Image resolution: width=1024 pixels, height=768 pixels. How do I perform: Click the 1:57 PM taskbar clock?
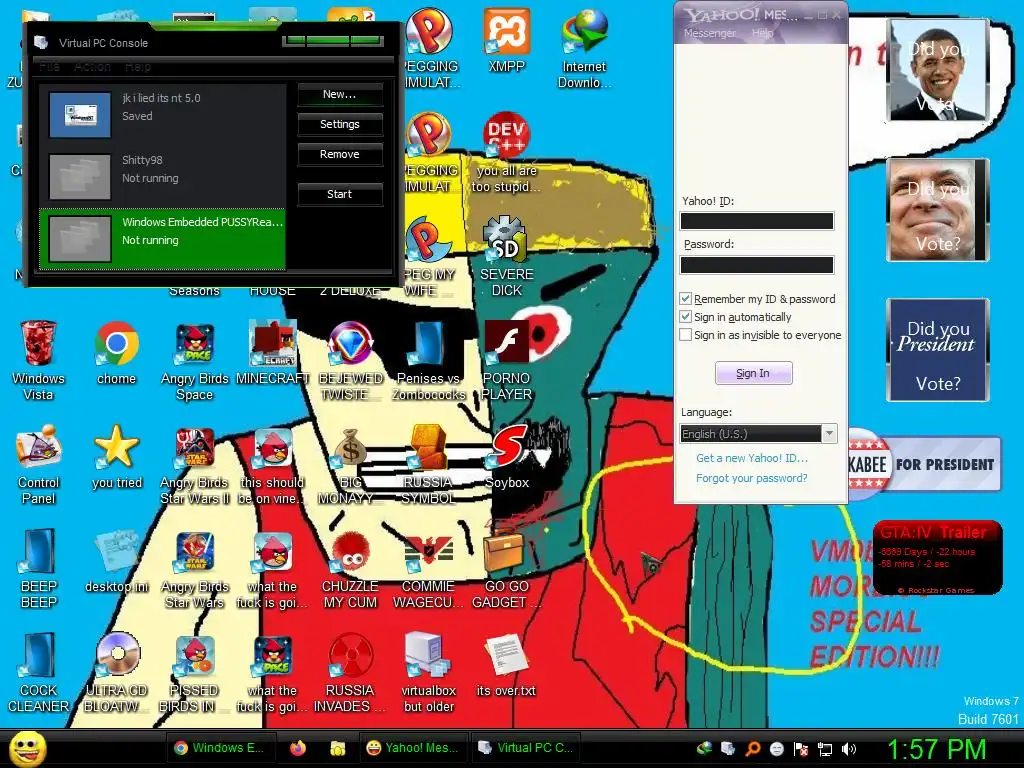tap(936, 749)
